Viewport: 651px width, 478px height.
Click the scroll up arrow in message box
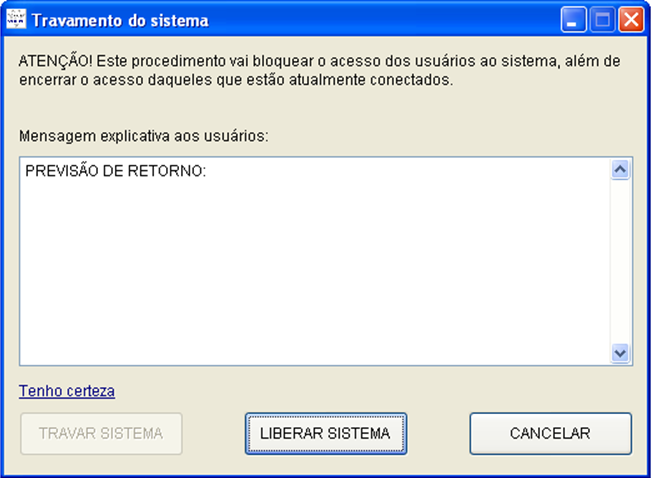(x=619, y=170)
